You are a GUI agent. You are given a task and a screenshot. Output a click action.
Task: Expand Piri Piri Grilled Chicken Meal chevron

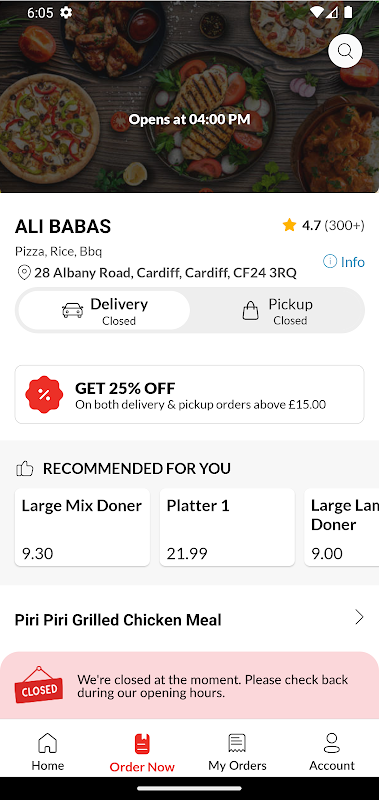click(359, 617)
